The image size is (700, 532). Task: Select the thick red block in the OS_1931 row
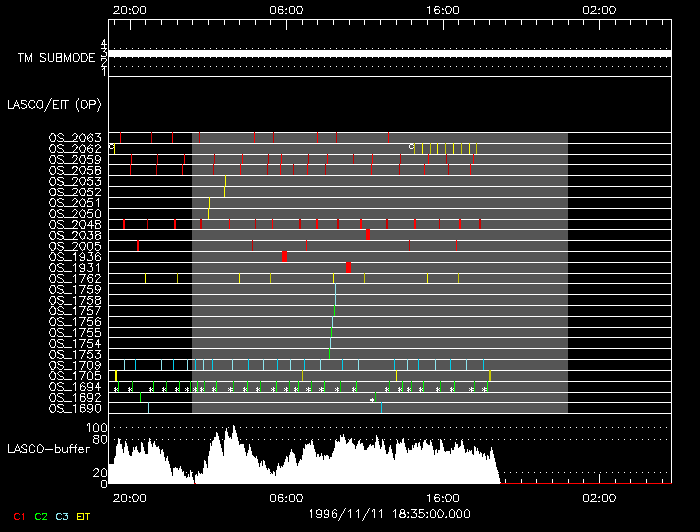[348, 267]
